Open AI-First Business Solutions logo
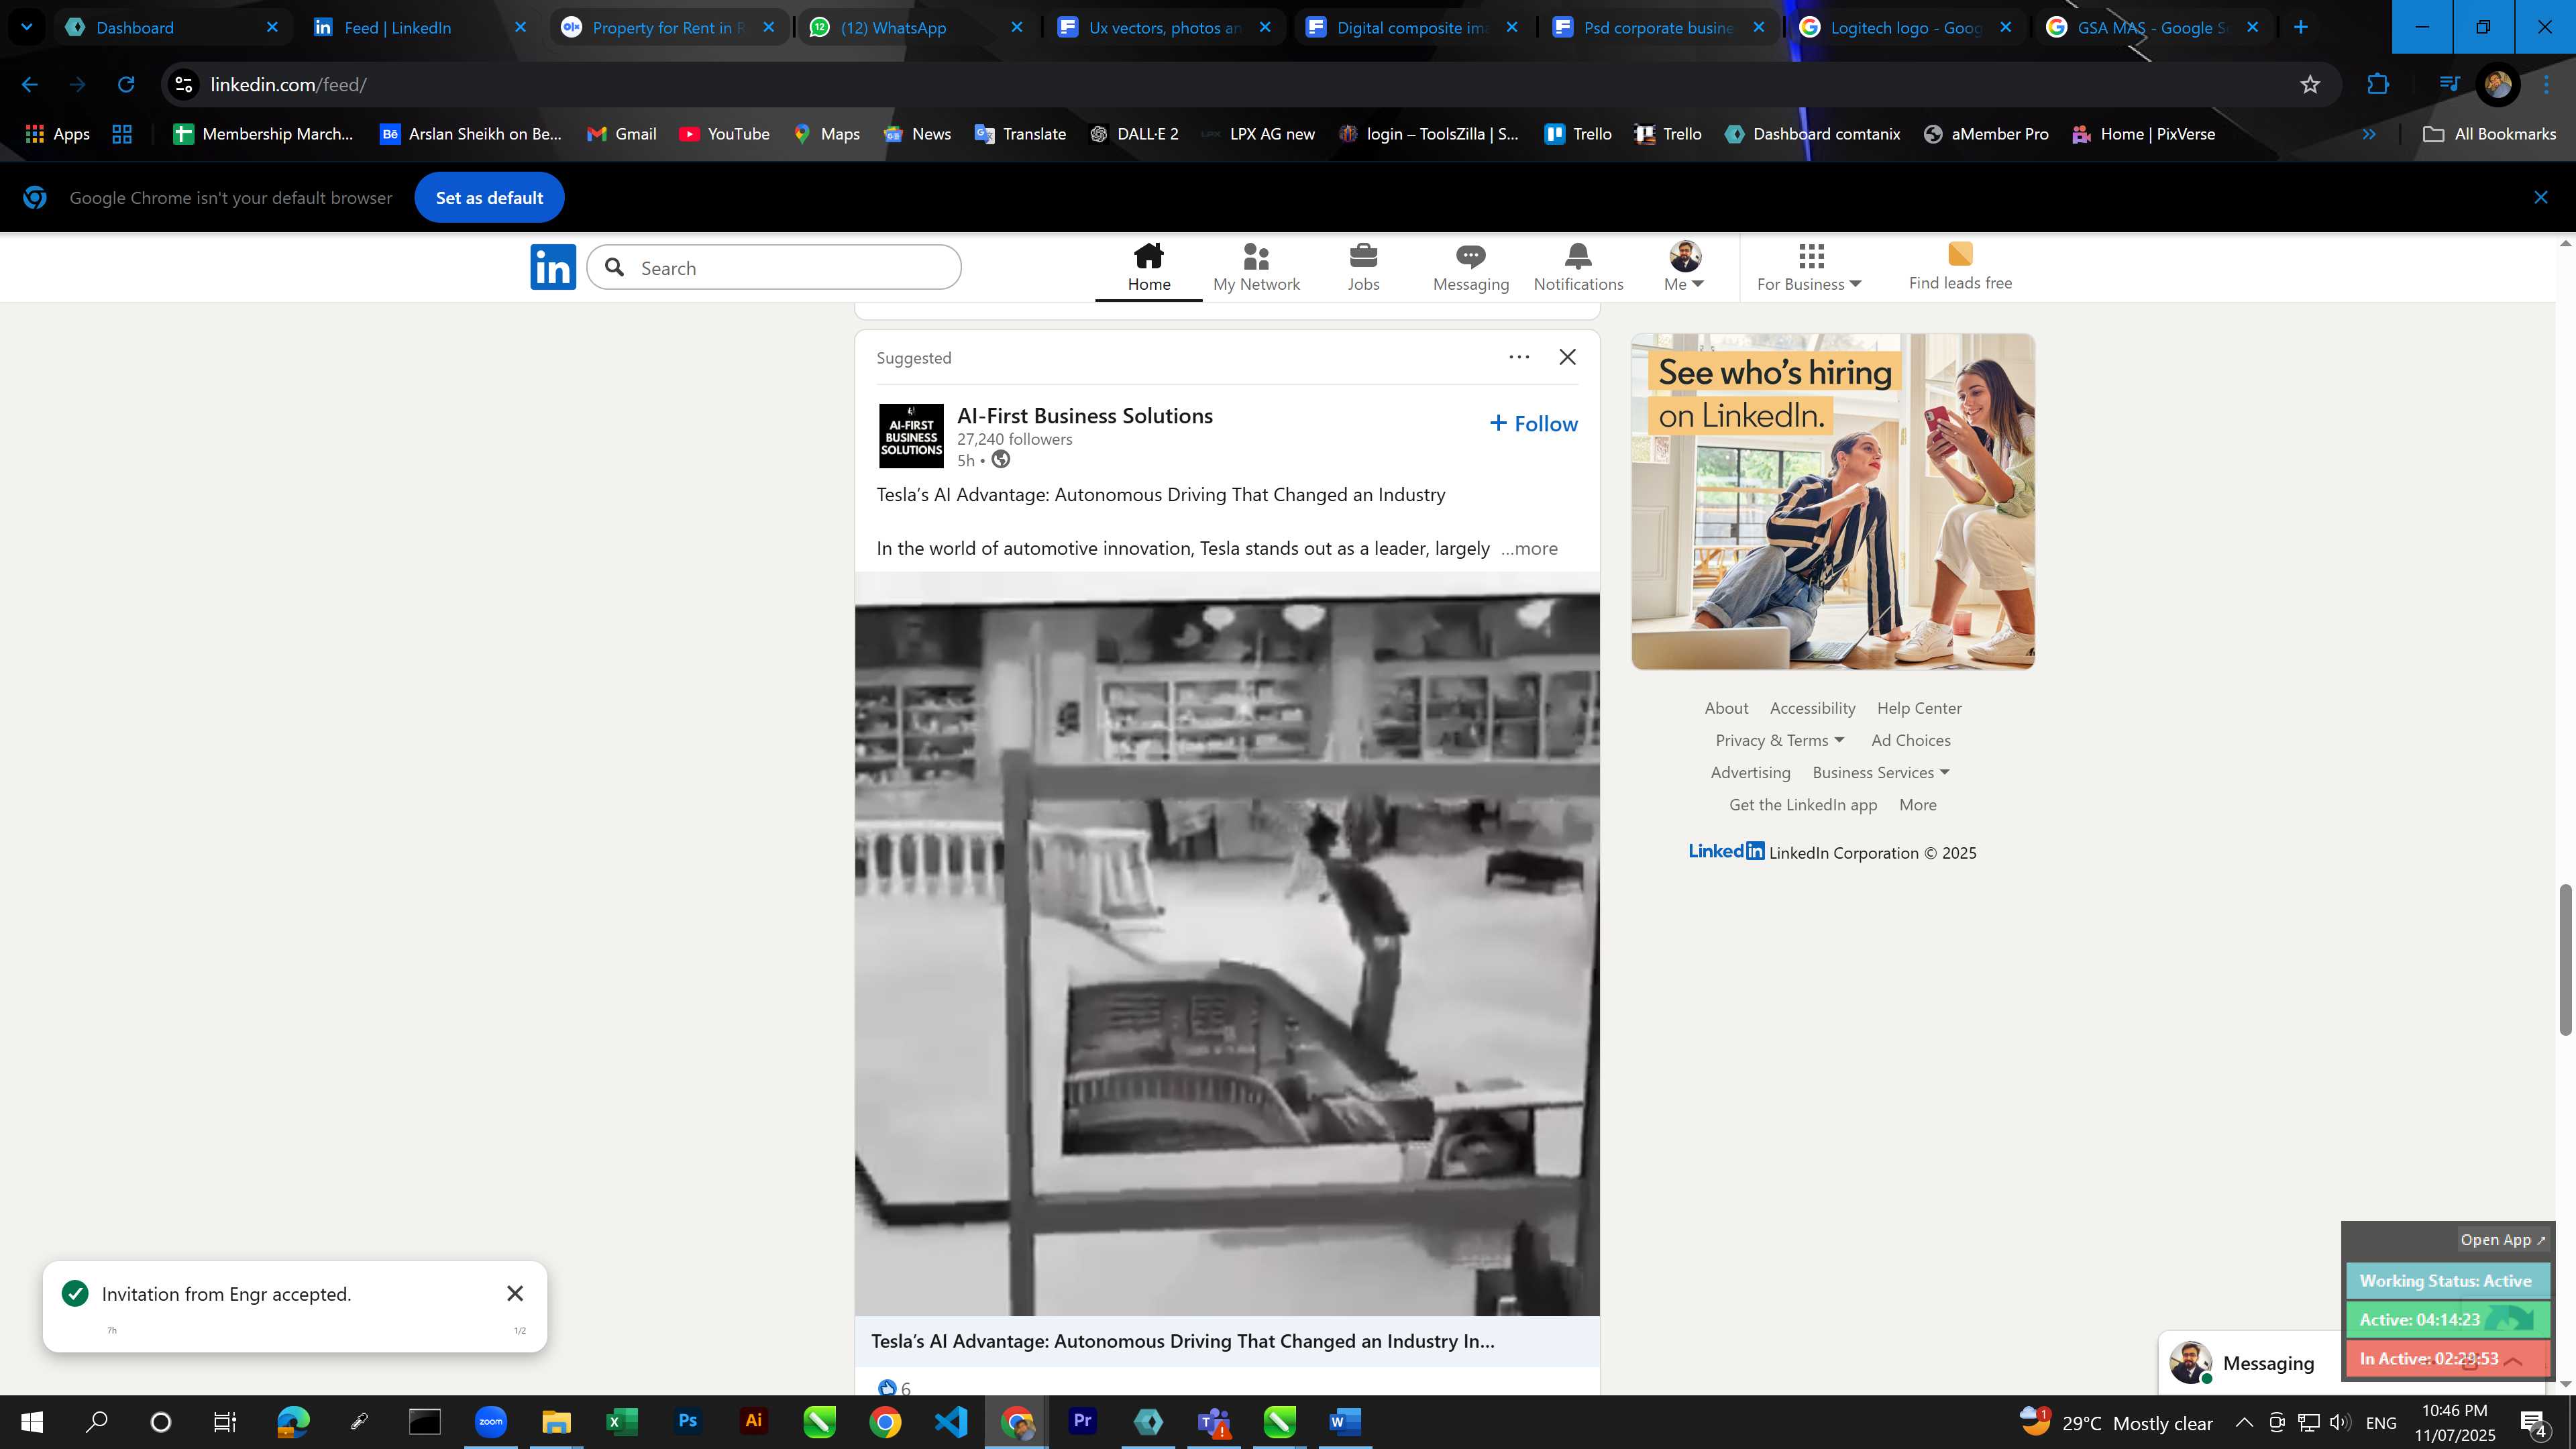Image resolution: width=2576 pixels, height=1449 pixels. [911, 436]
